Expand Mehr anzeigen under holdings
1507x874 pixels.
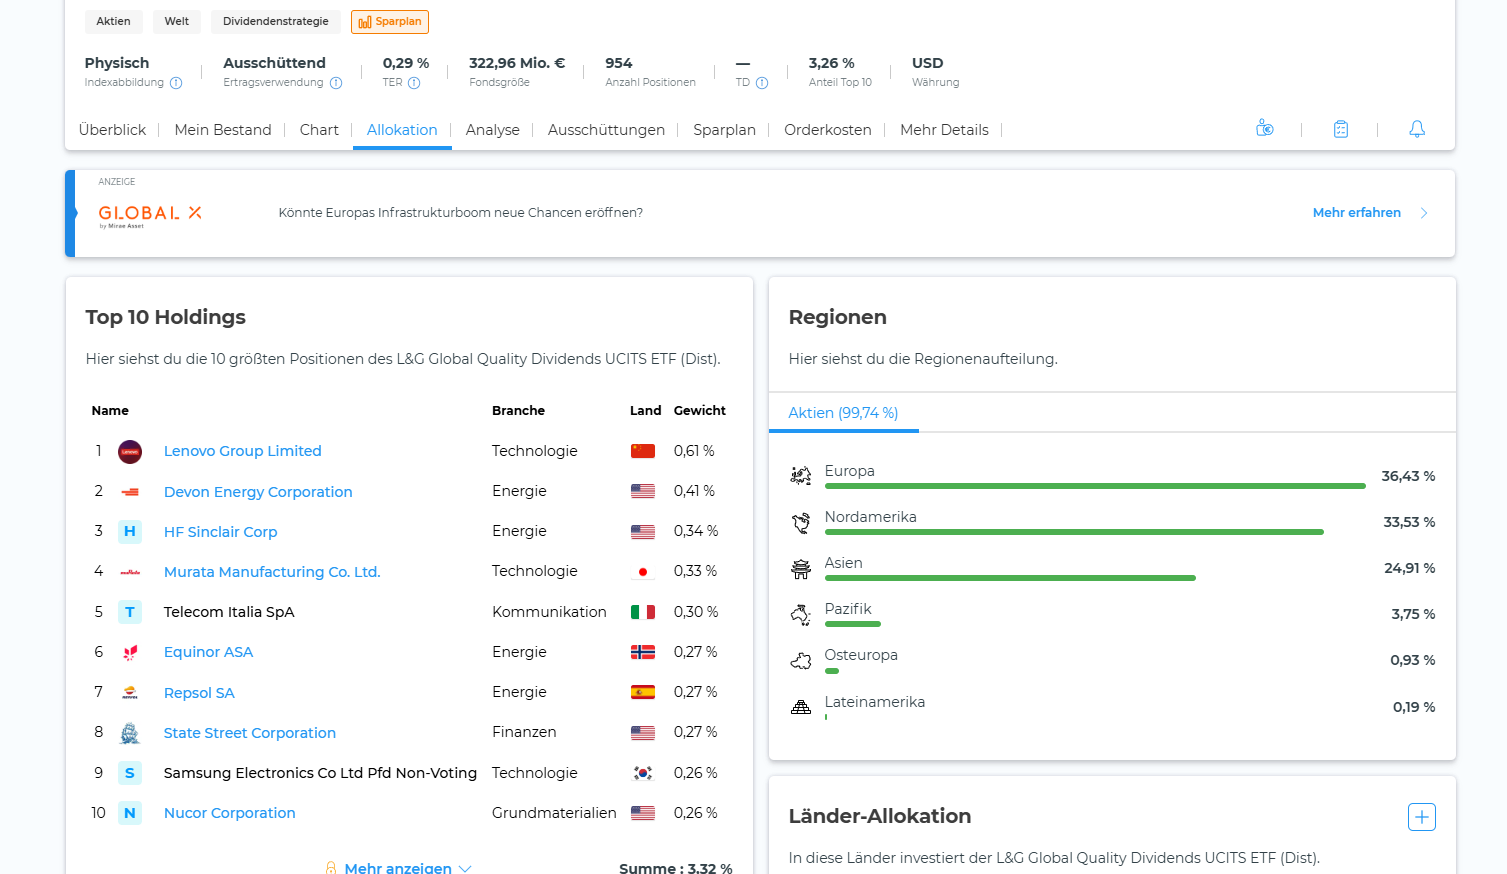coord(398,868)
